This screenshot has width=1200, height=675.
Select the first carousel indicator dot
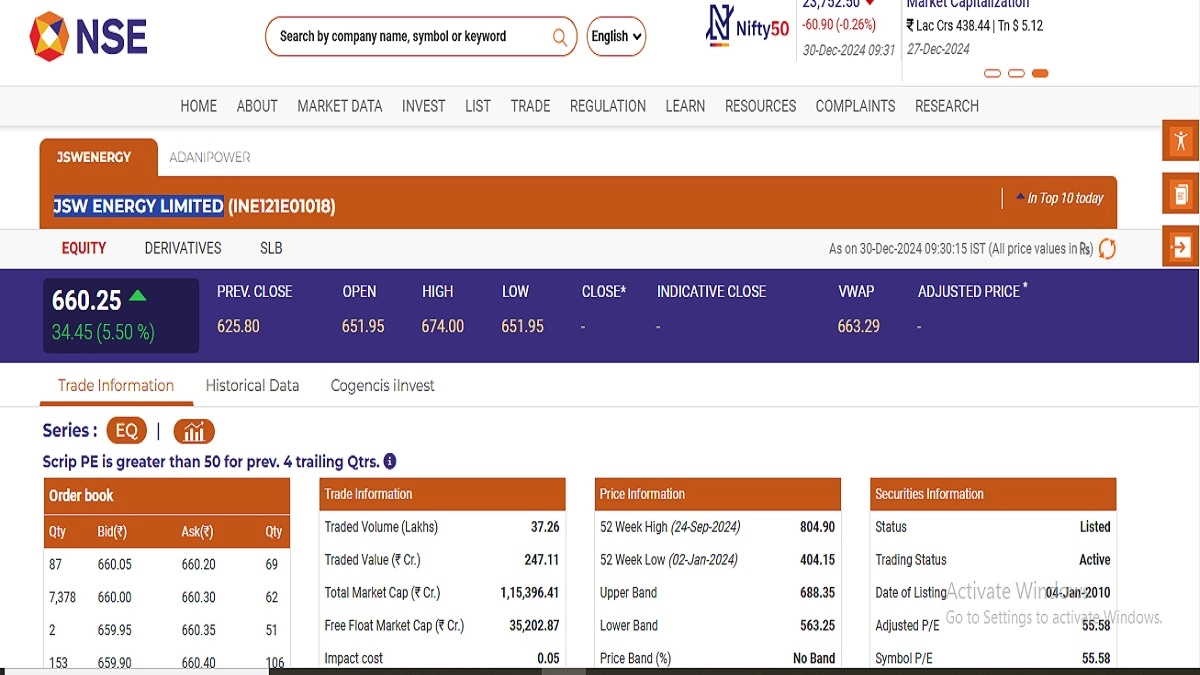992,73
